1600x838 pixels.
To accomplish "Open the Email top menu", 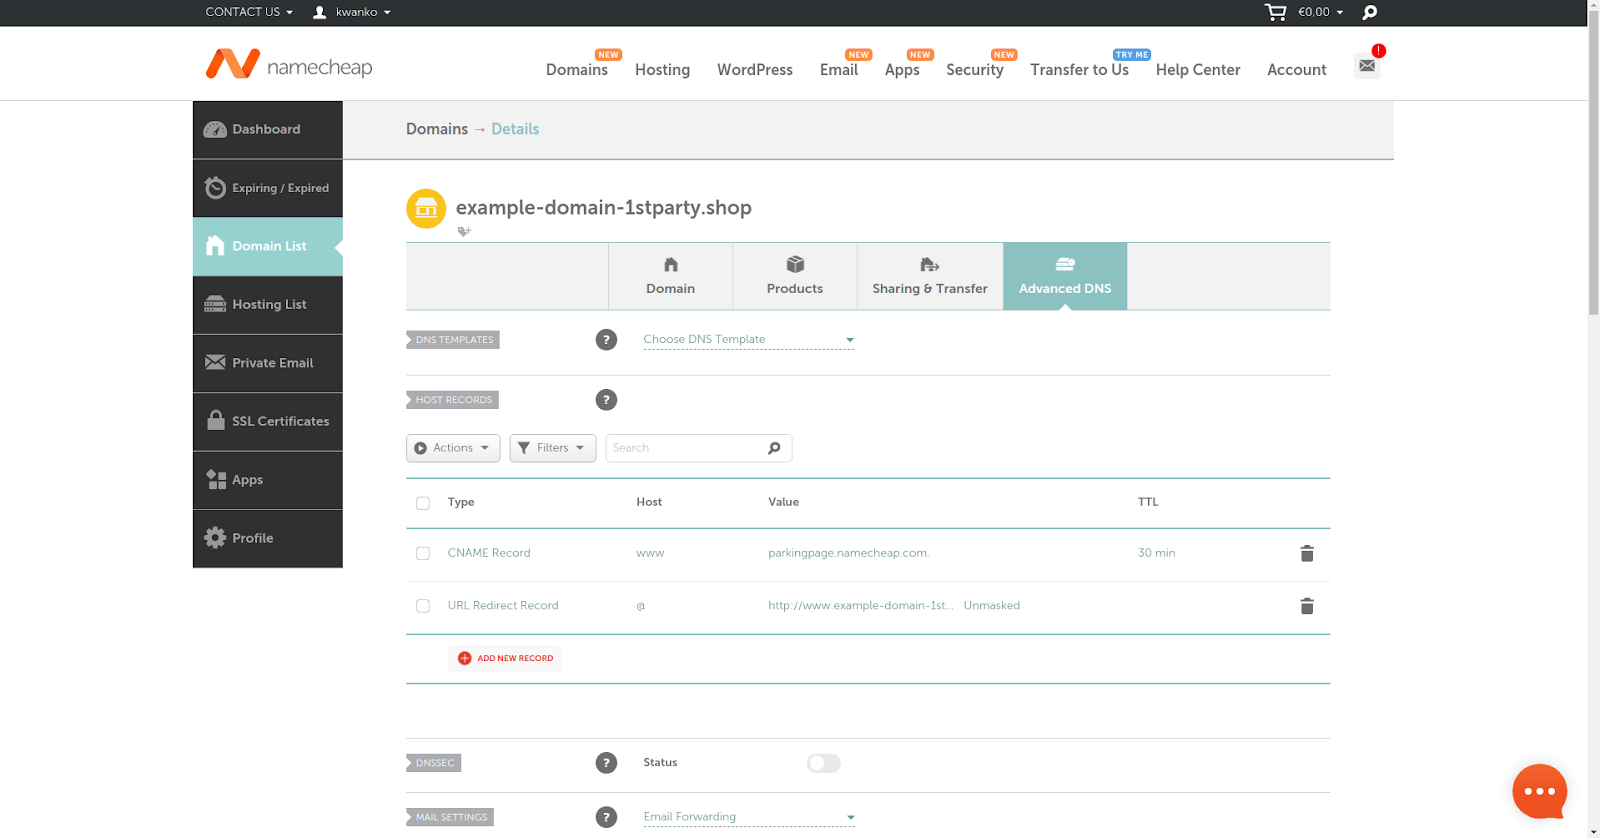I will tap(839, 69).
